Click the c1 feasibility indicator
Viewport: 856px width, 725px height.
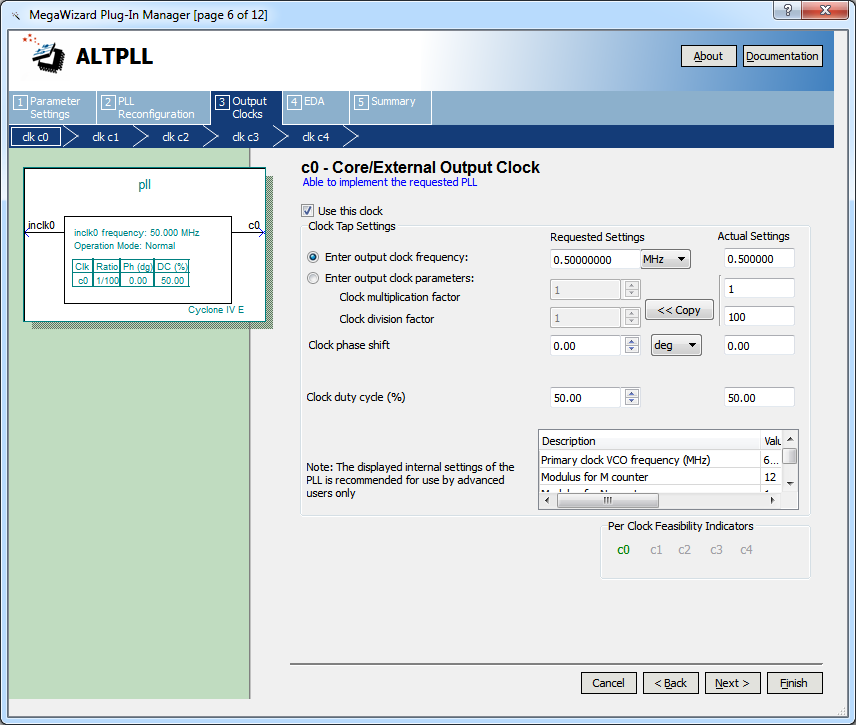(x=656, y=550)
